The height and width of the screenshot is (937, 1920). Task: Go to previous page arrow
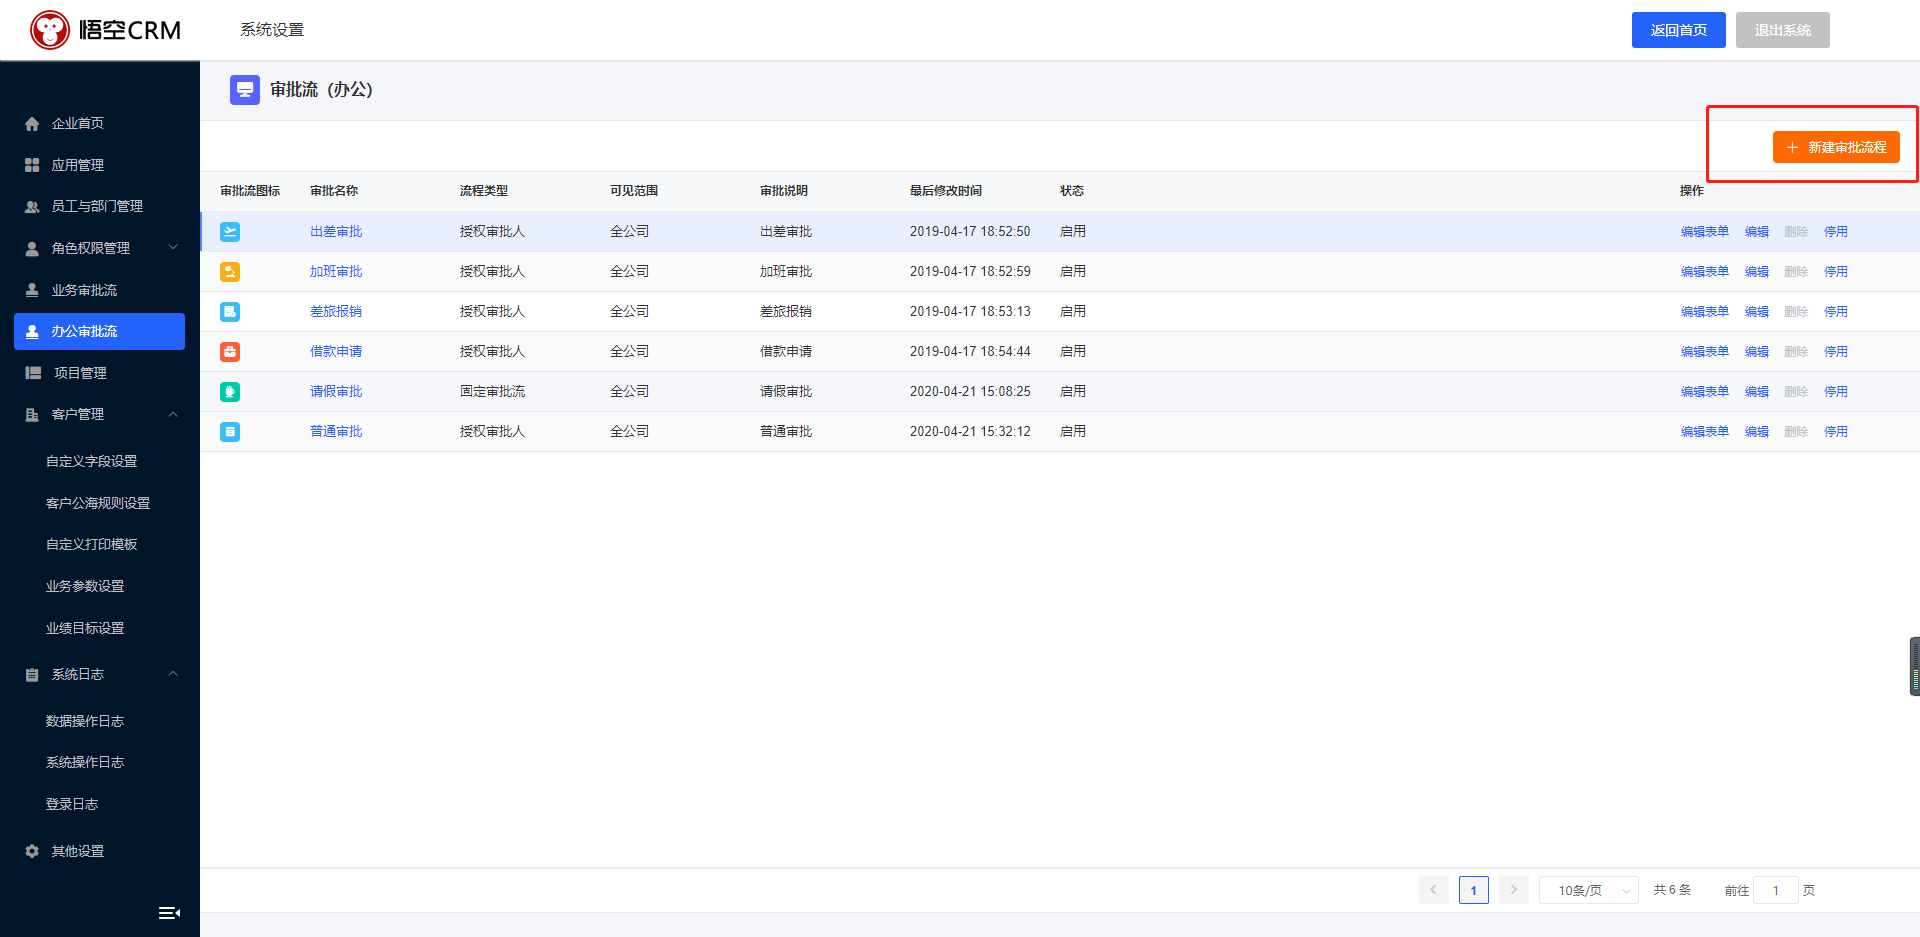pos(1434,890)
